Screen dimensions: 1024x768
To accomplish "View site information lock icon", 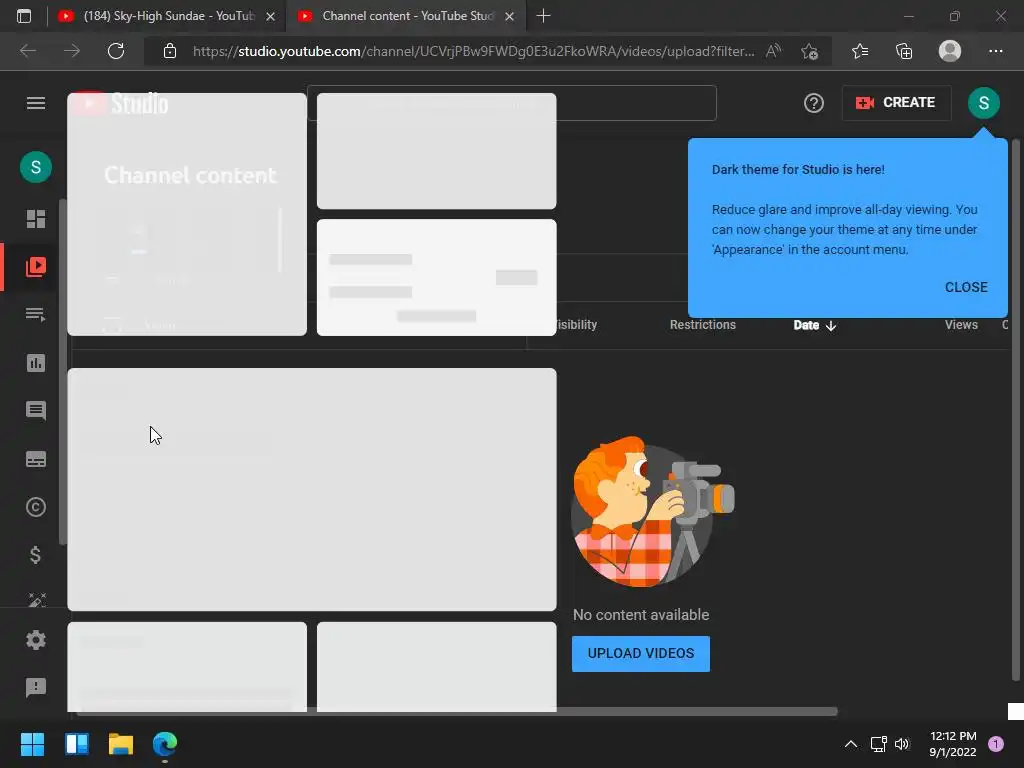I will [x=170, y=51].
